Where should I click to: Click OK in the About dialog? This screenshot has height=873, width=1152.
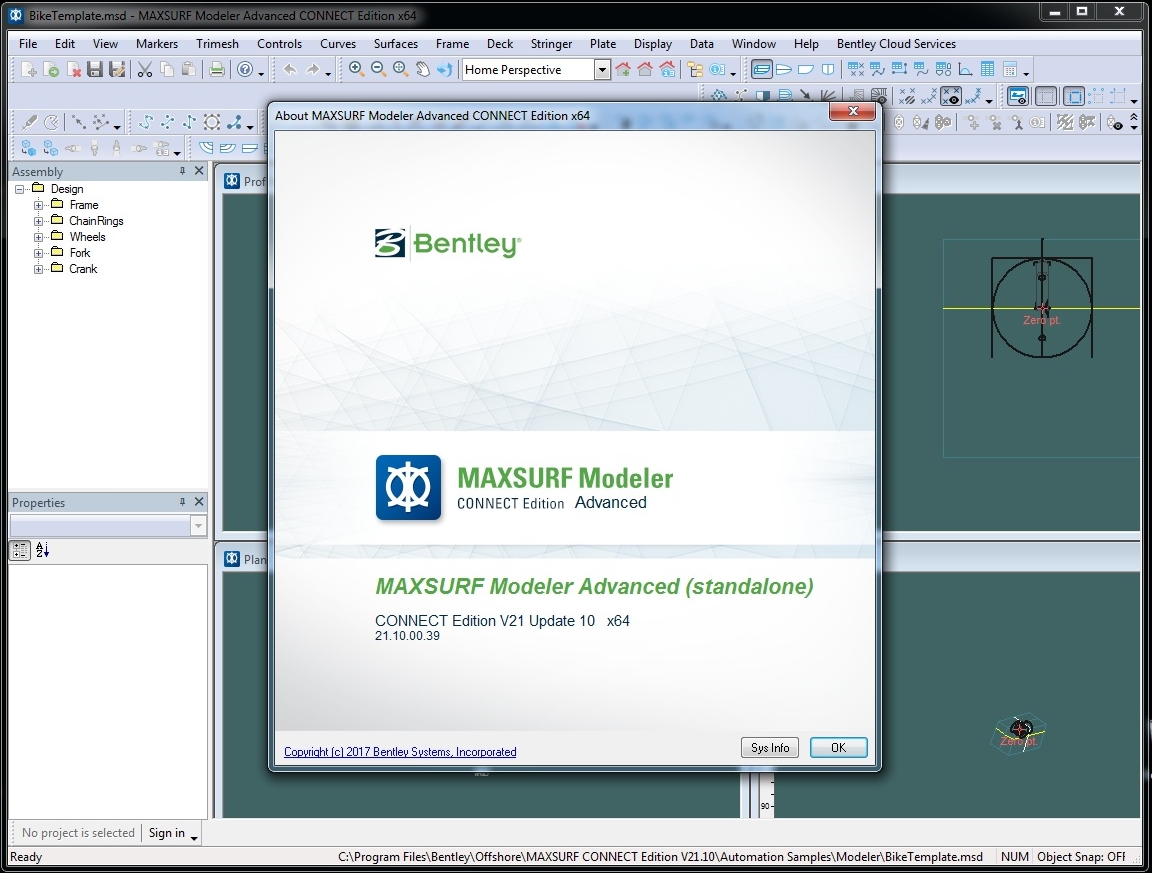[x=838, y=747]
